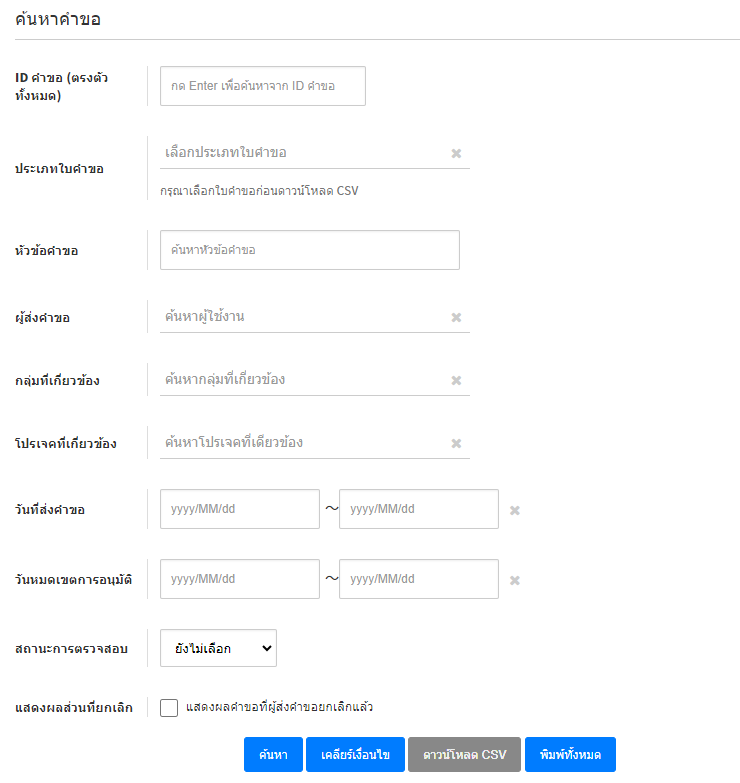Click the พิมพ์ทั้งหมด button
Screen dimensions: 740x783
pyautogui.click(x=570, y=755)
